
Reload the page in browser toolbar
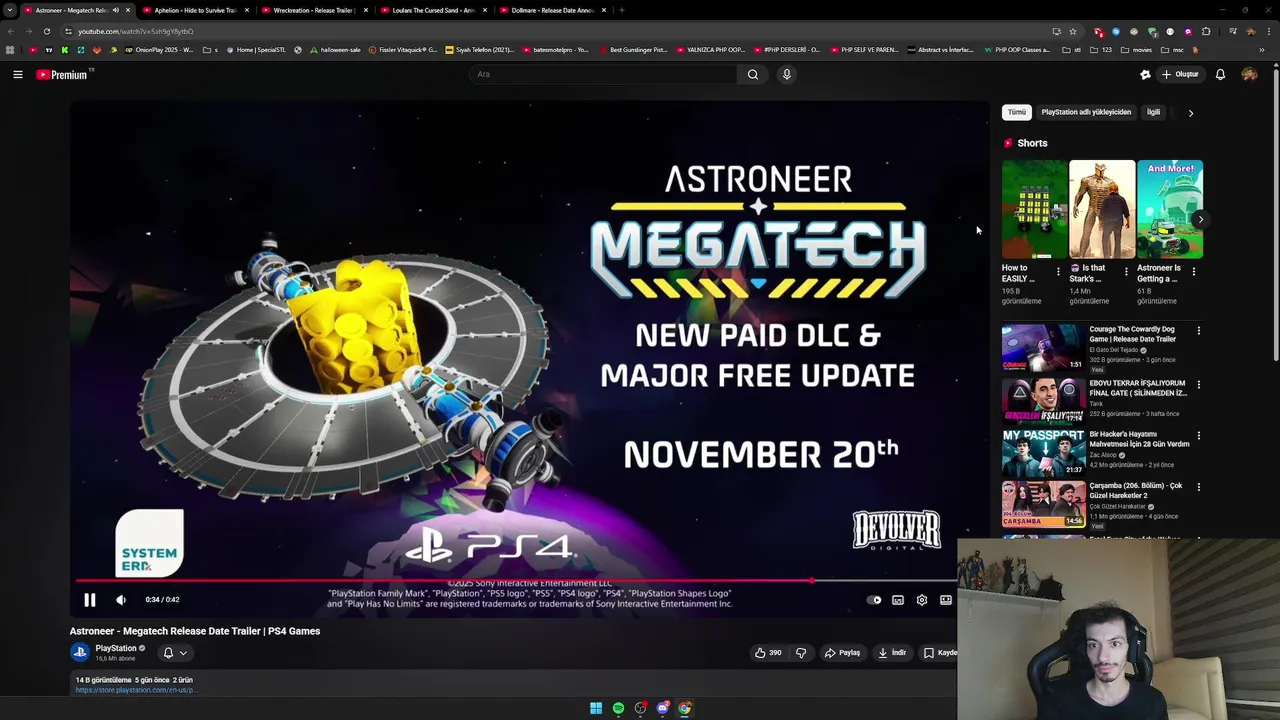(47, 31)
